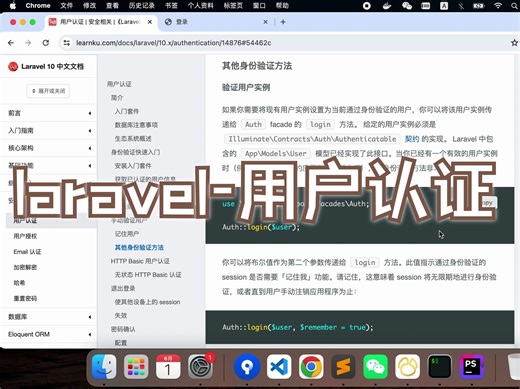Close the 用户认证 browser tab
Viewport: 520px width, 389px height.
tap(150, 22)
